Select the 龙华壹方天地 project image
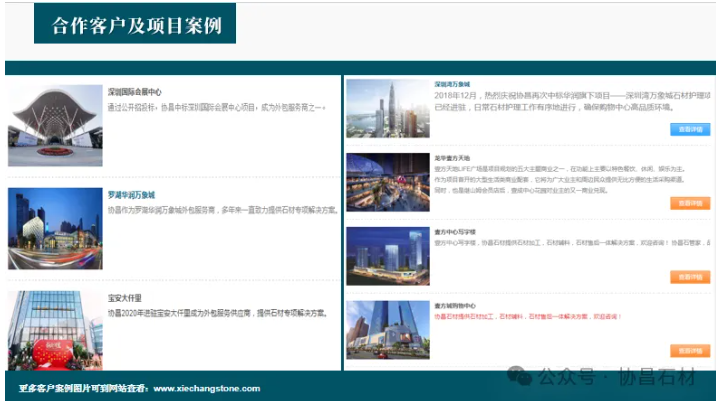This screenshot has height=401, width=716. coord(388,182)
